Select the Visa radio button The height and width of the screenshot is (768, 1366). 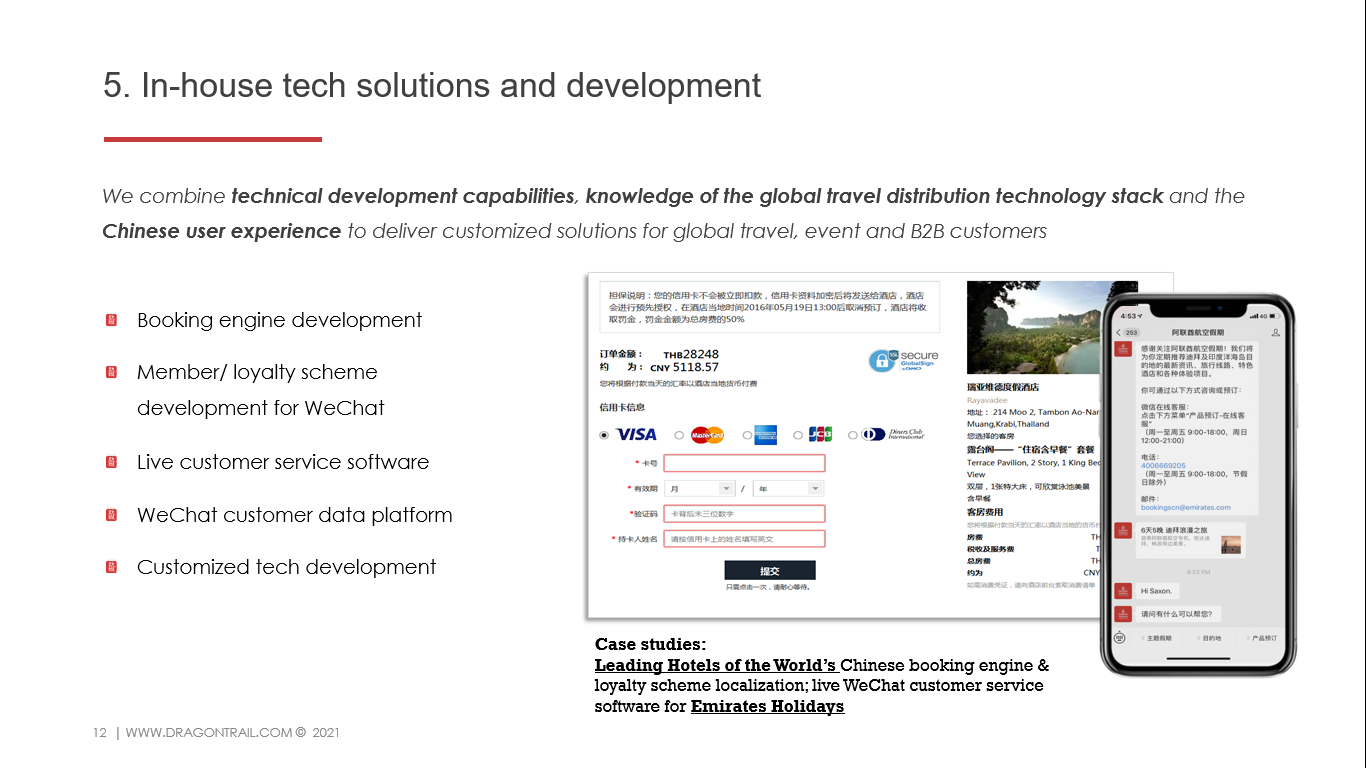tap(604, 435)
